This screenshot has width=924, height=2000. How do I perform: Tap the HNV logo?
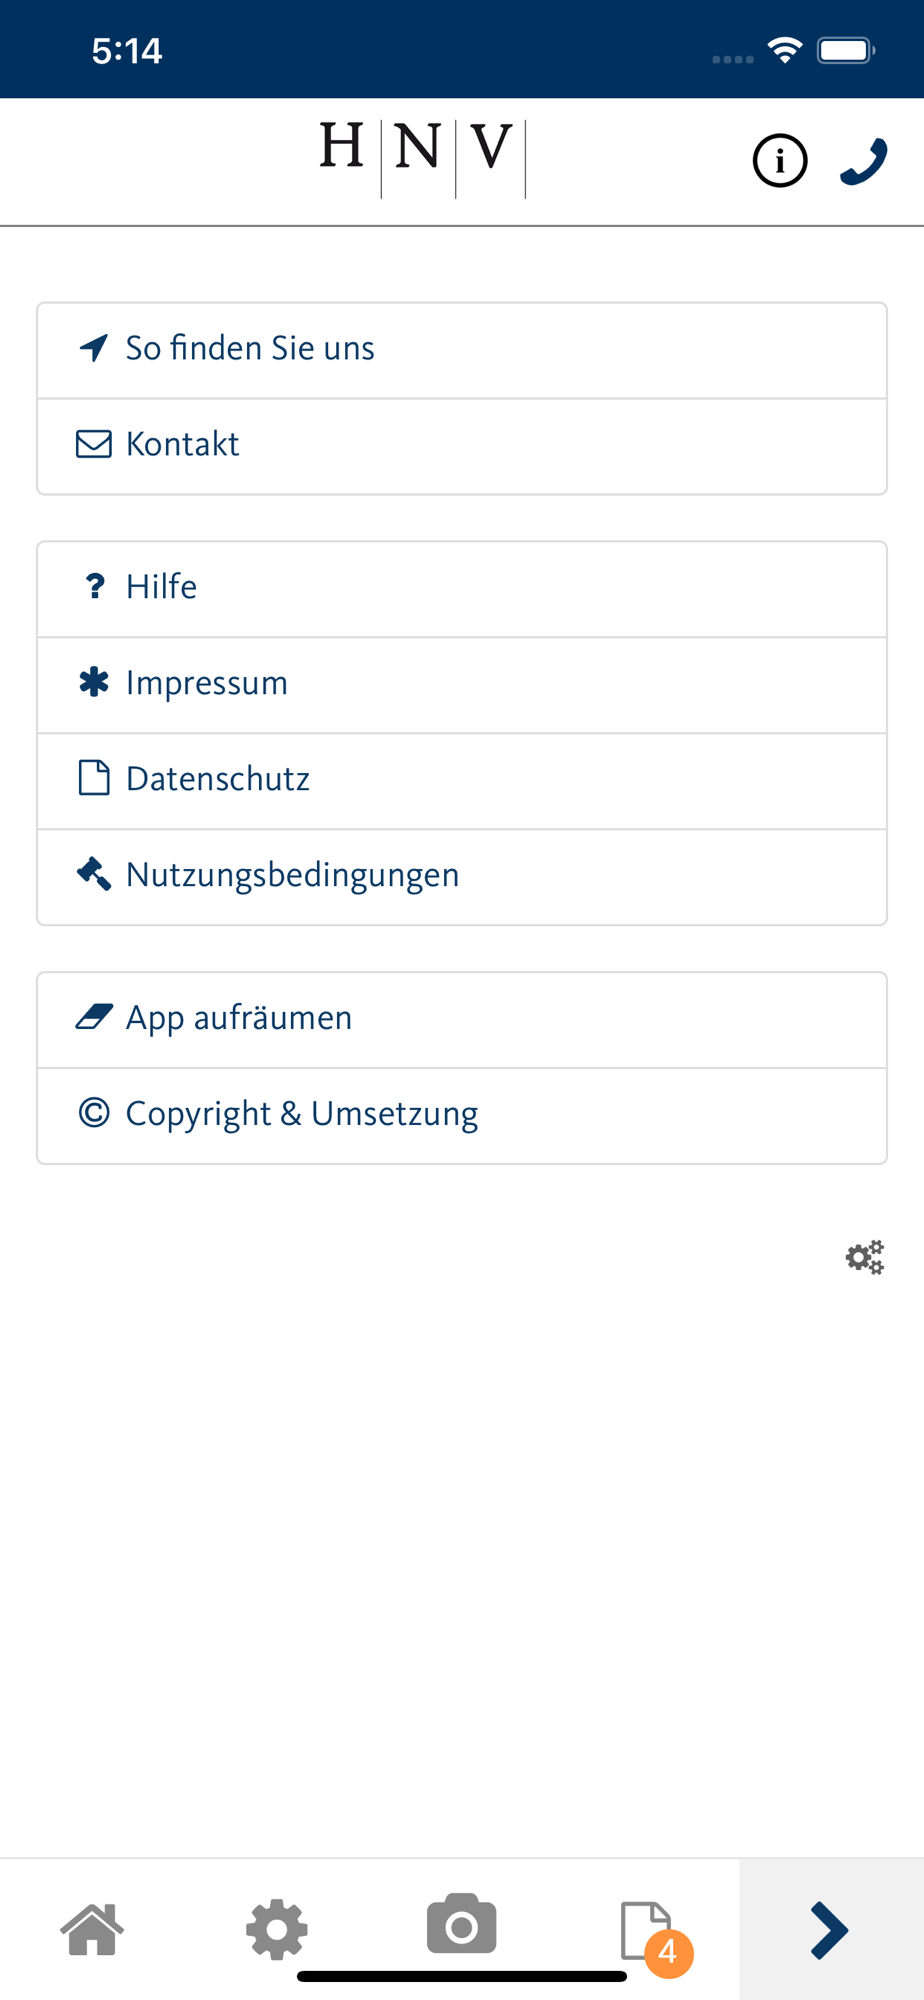click(422, 158)
